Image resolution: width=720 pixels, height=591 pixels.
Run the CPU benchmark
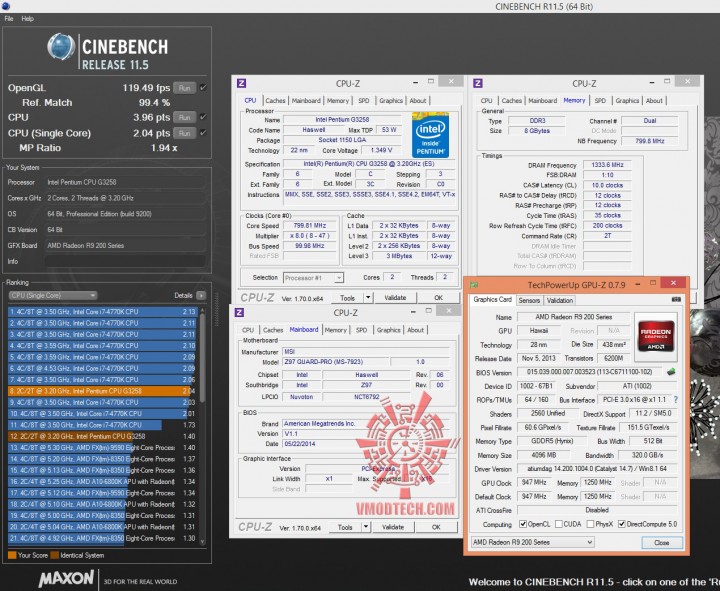[185, 118]
